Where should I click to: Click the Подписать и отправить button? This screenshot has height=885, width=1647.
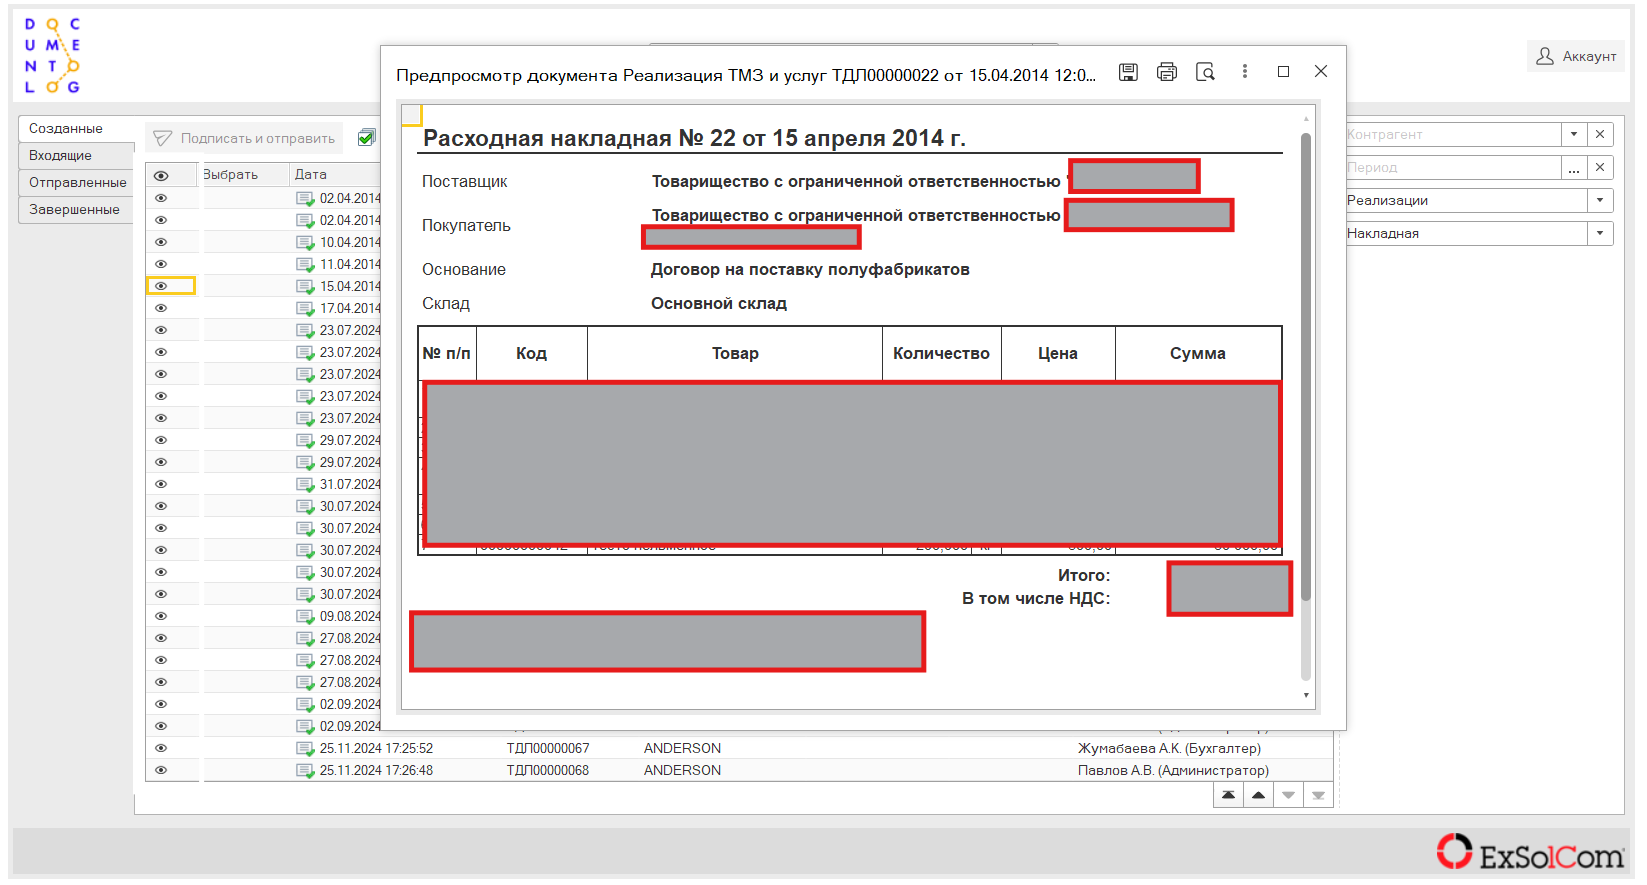[x=244, y=138]
